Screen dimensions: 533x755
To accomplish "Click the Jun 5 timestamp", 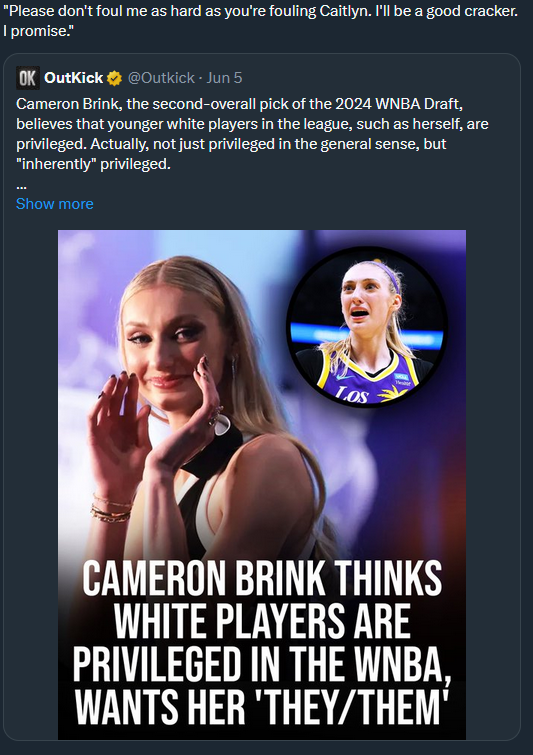I will pyautogui.click(x=224, y=78).
